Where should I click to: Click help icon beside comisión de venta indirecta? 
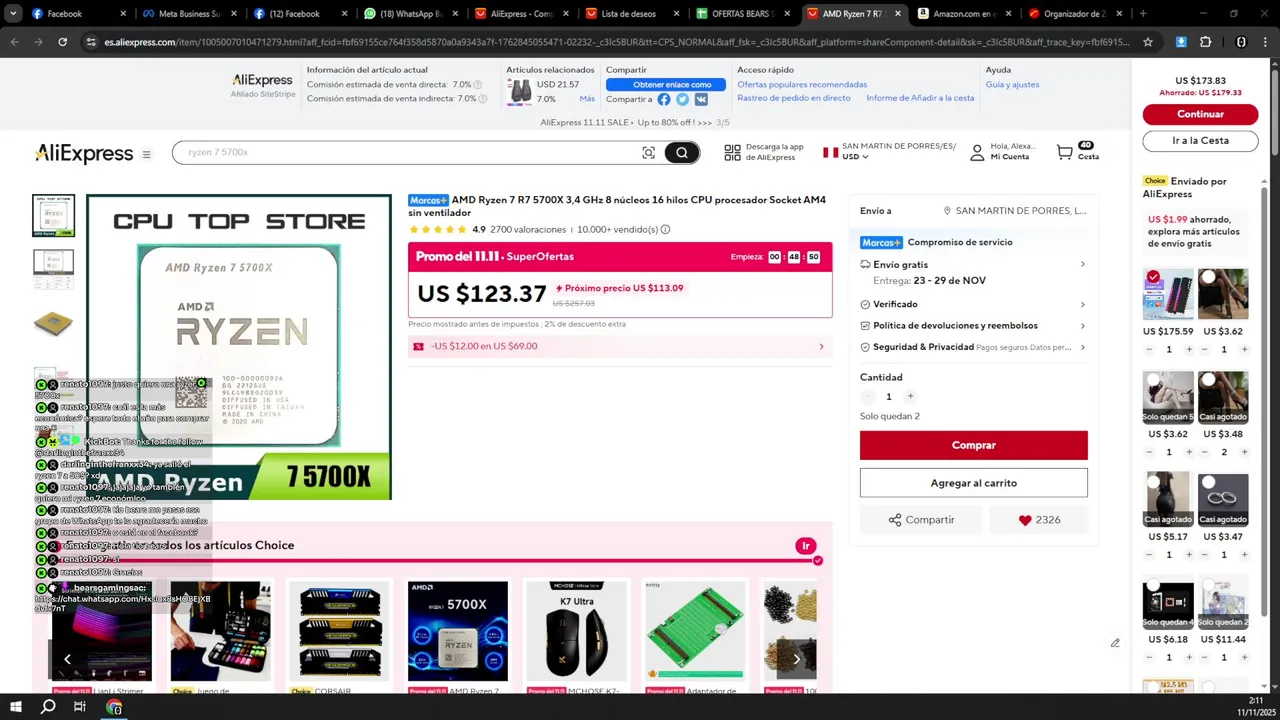pos(482,99)
